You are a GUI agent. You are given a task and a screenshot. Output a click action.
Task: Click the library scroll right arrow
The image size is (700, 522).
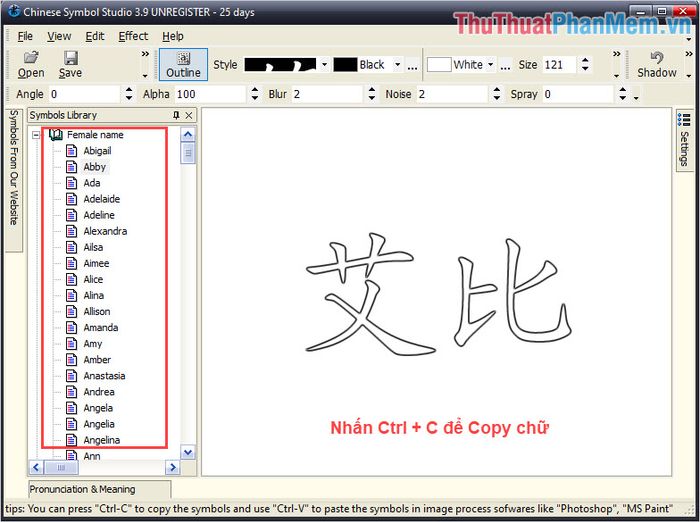pyautogui.click(x=172, y=468)
